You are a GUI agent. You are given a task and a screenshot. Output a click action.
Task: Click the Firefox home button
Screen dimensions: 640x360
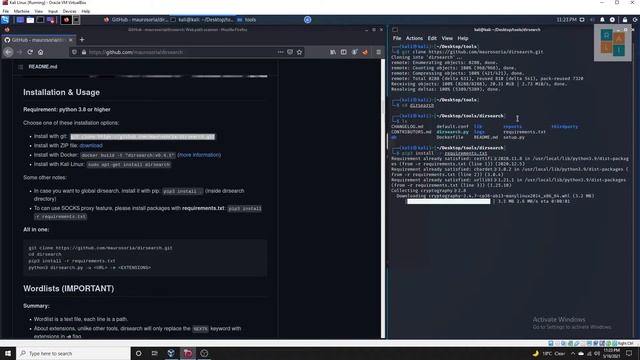pos(40,52)
